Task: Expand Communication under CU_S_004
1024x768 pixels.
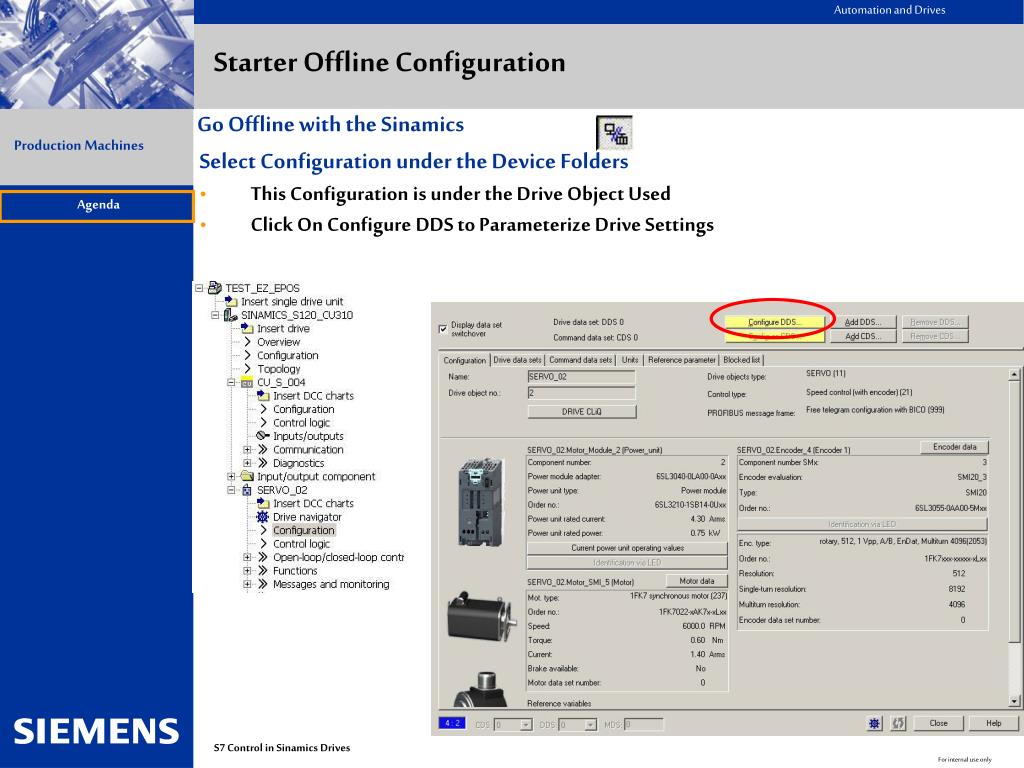Action: click(x=247, y=450)
